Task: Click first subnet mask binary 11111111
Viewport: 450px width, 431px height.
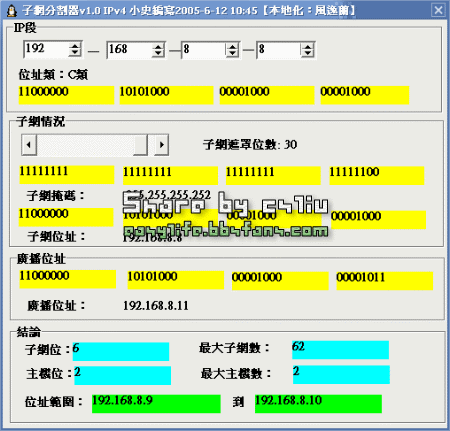Action: tap(67, 175)
